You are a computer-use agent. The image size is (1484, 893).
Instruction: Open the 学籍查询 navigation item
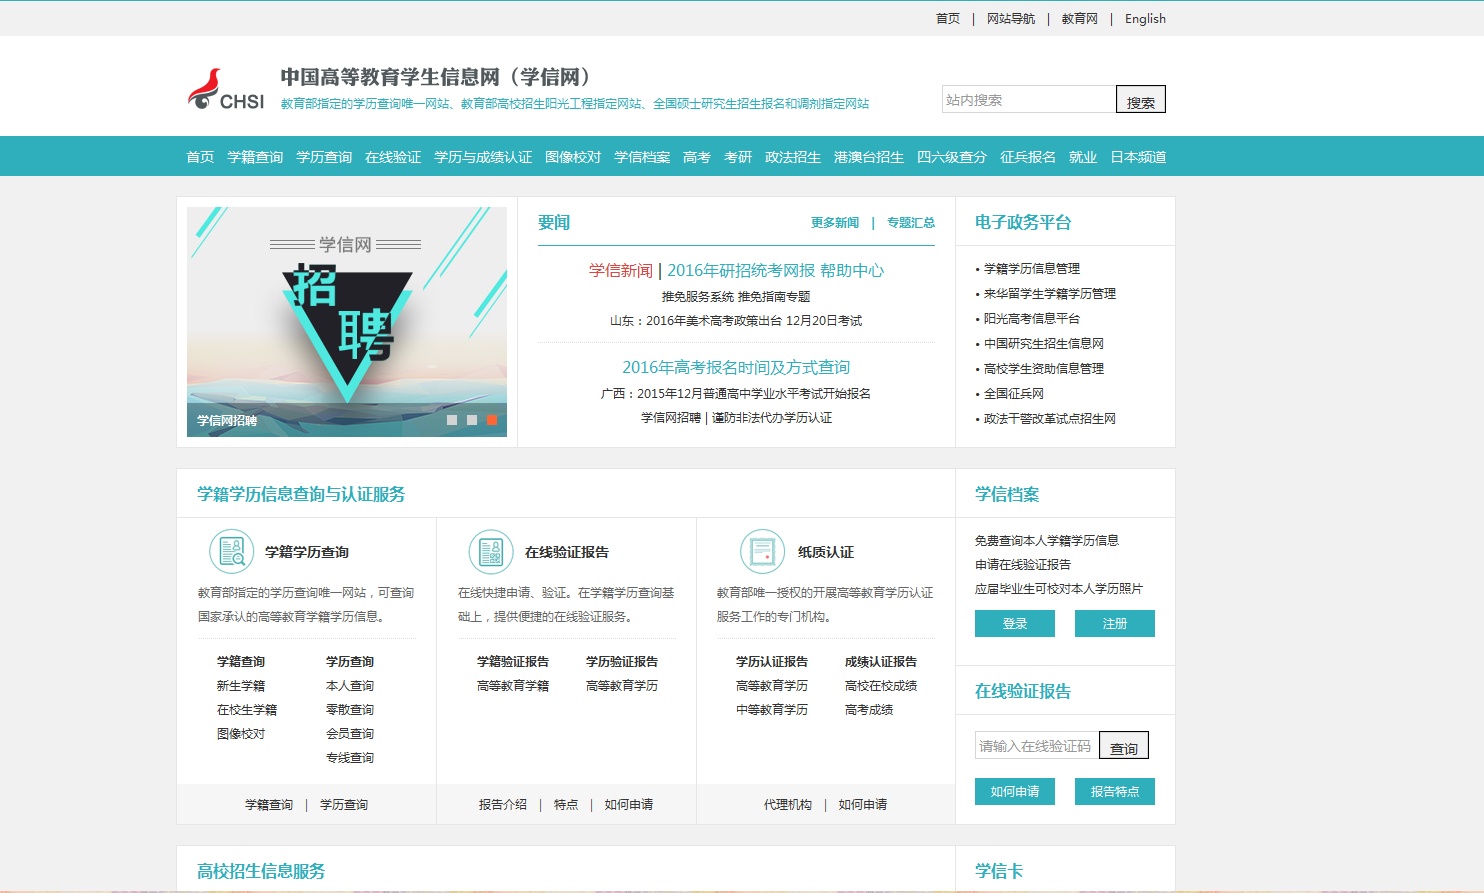pyautogui.click(x=255, y=157)
